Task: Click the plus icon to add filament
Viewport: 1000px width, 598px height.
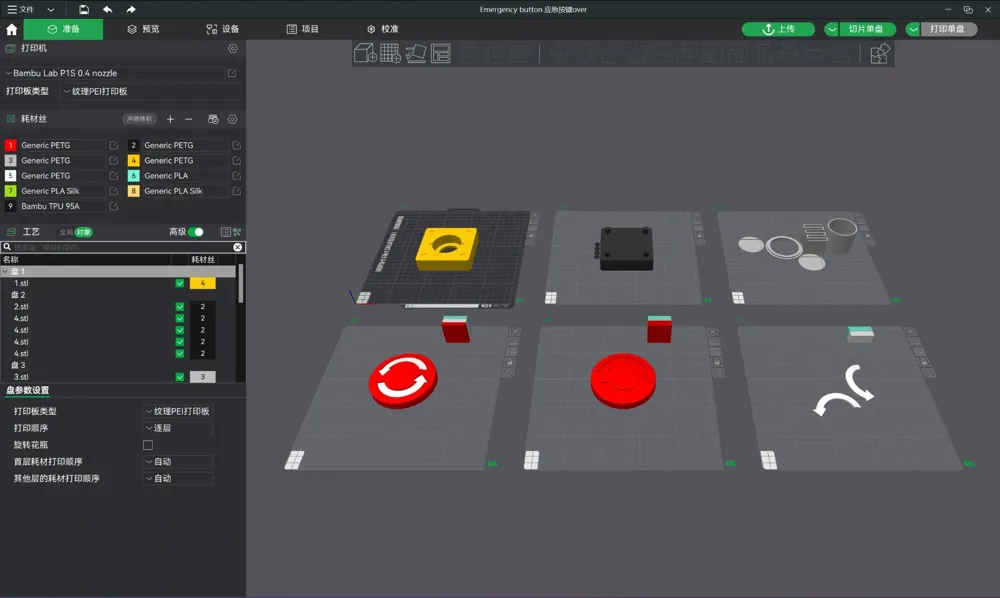Action: (170, 119)
